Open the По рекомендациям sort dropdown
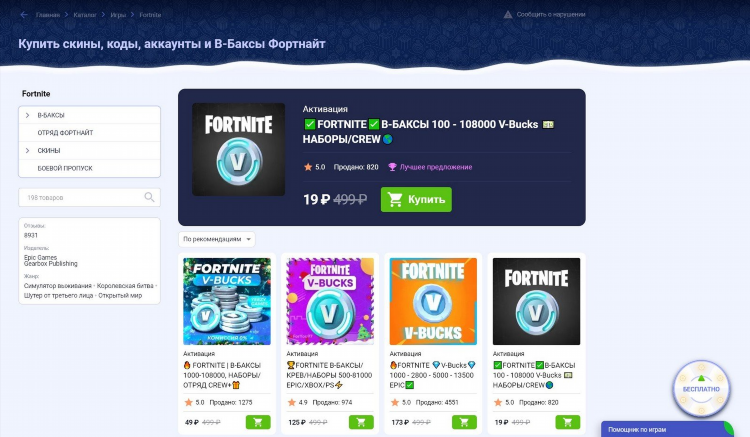Image resolution: width=750 pixels, height=437 pixels. [217, 239]
